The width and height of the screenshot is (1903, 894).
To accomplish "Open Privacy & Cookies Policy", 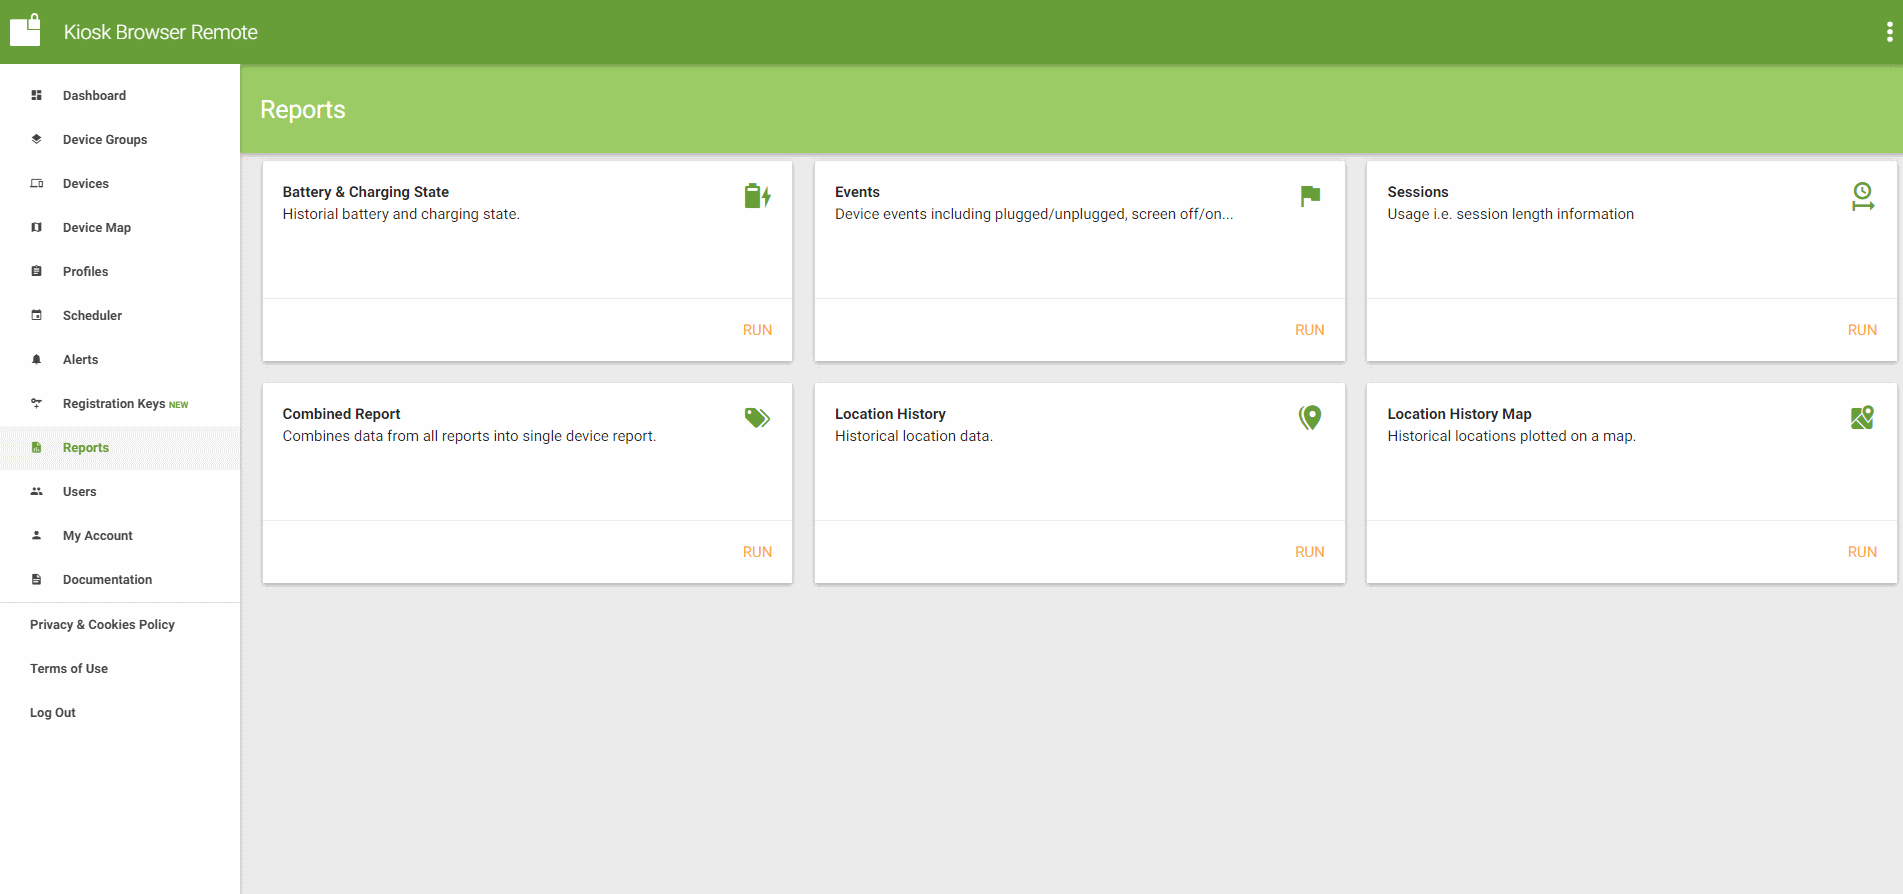I will 102,624.
